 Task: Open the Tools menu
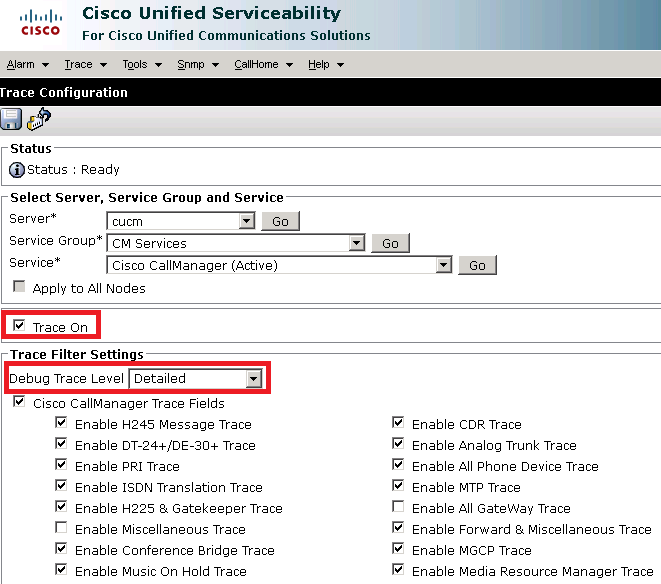click(142, 65)
